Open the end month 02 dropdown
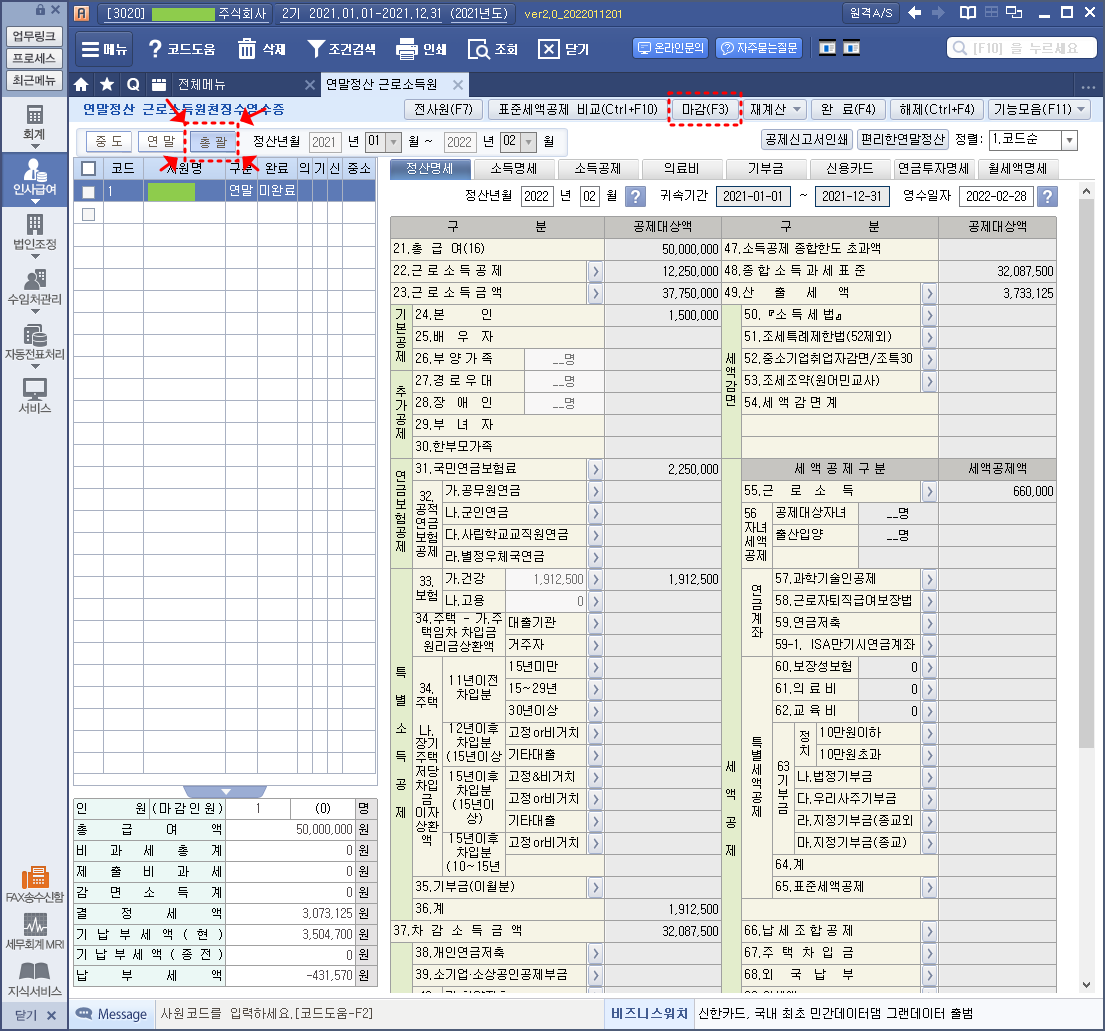Image resolution: width=1105 pixels, height=1031 pixels. (x=528, y=142)
